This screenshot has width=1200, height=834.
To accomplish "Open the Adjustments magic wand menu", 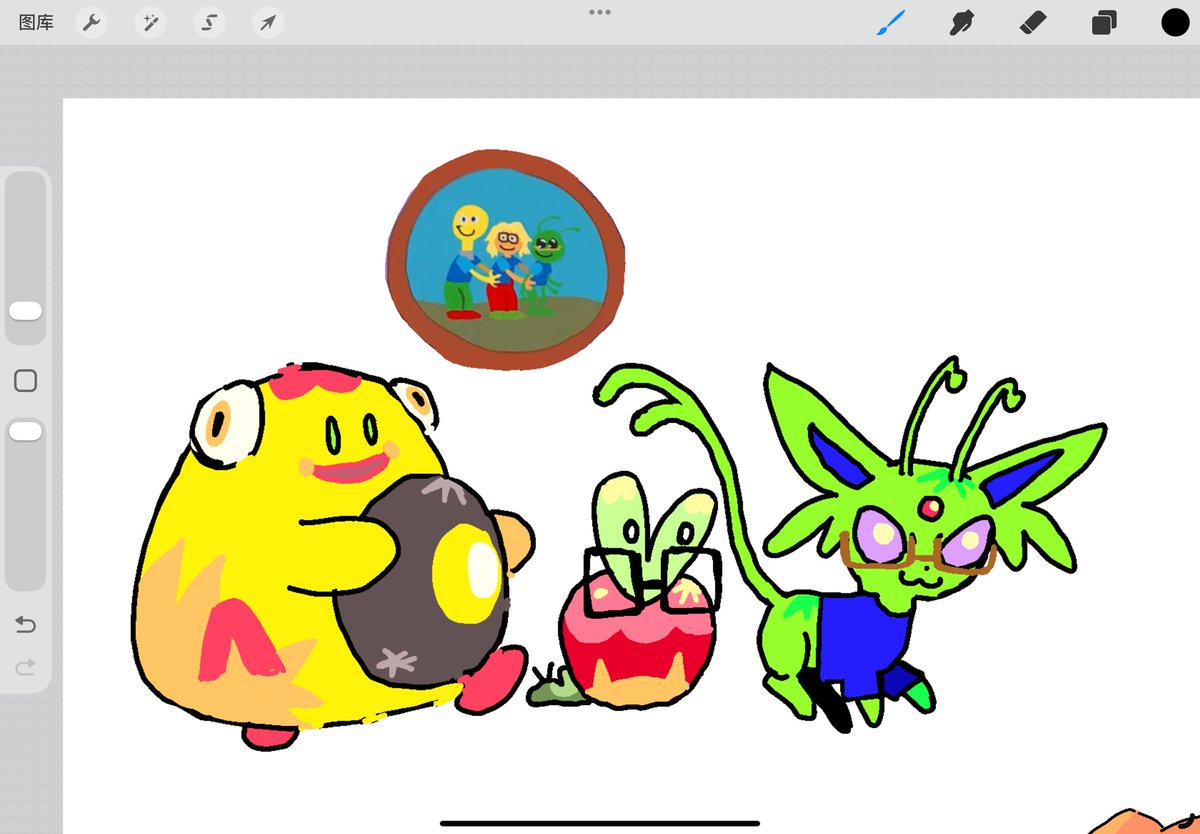I will [151, 23].
